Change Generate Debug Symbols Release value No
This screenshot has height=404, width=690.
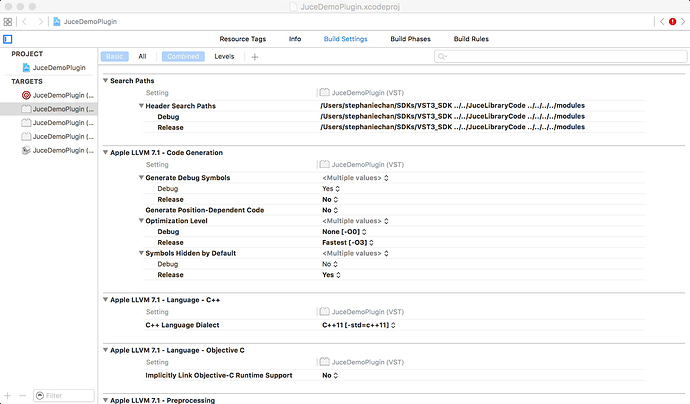coord(330,199)
